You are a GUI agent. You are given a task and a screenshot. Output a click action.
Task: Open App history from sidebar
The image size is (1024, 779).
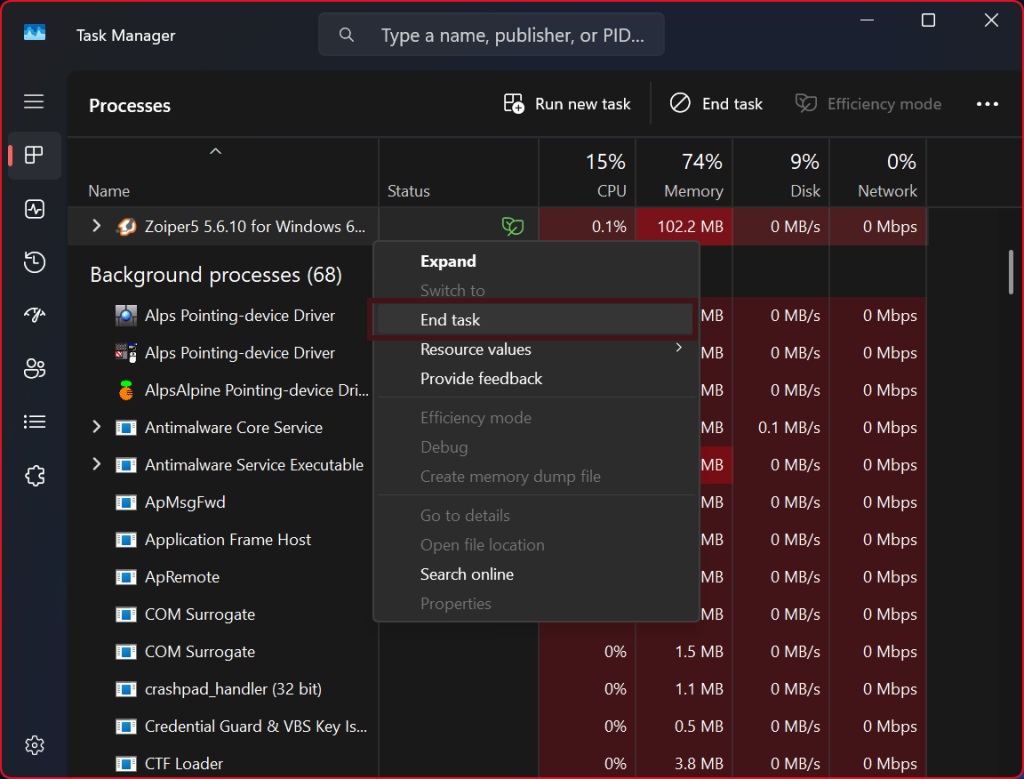(34, 263)
